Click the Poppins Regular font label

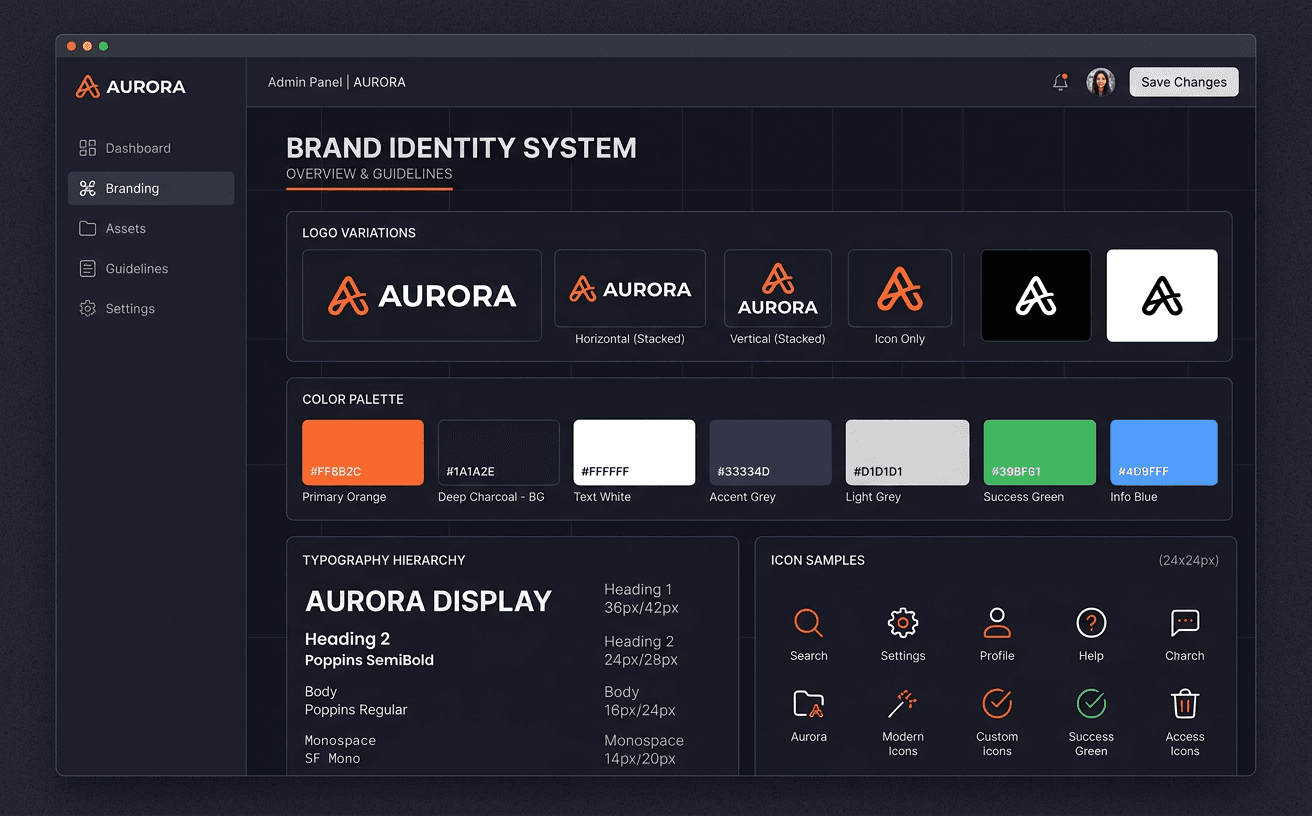click(x=356, y=710)
